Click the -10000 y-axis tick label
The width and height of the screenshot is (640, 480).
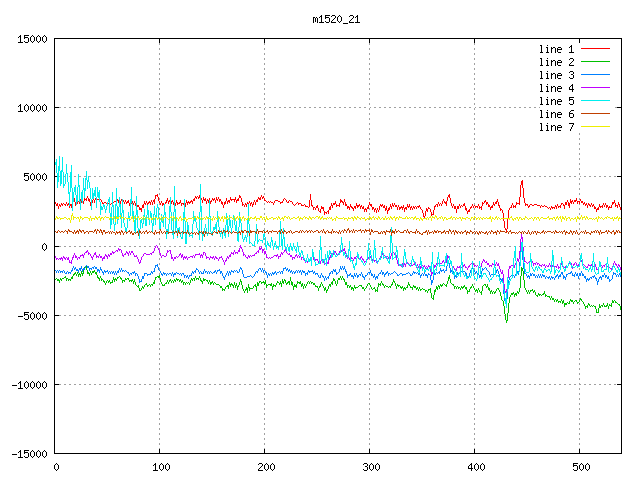pyautogui.click(x=28, y=384)
